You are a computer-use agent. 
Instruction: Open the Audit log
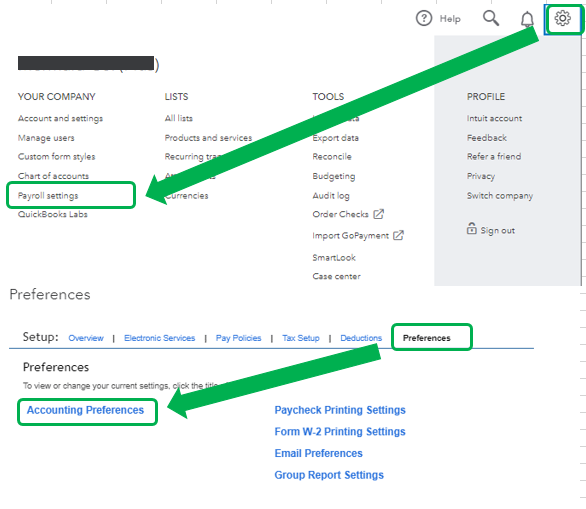[331, 195]
